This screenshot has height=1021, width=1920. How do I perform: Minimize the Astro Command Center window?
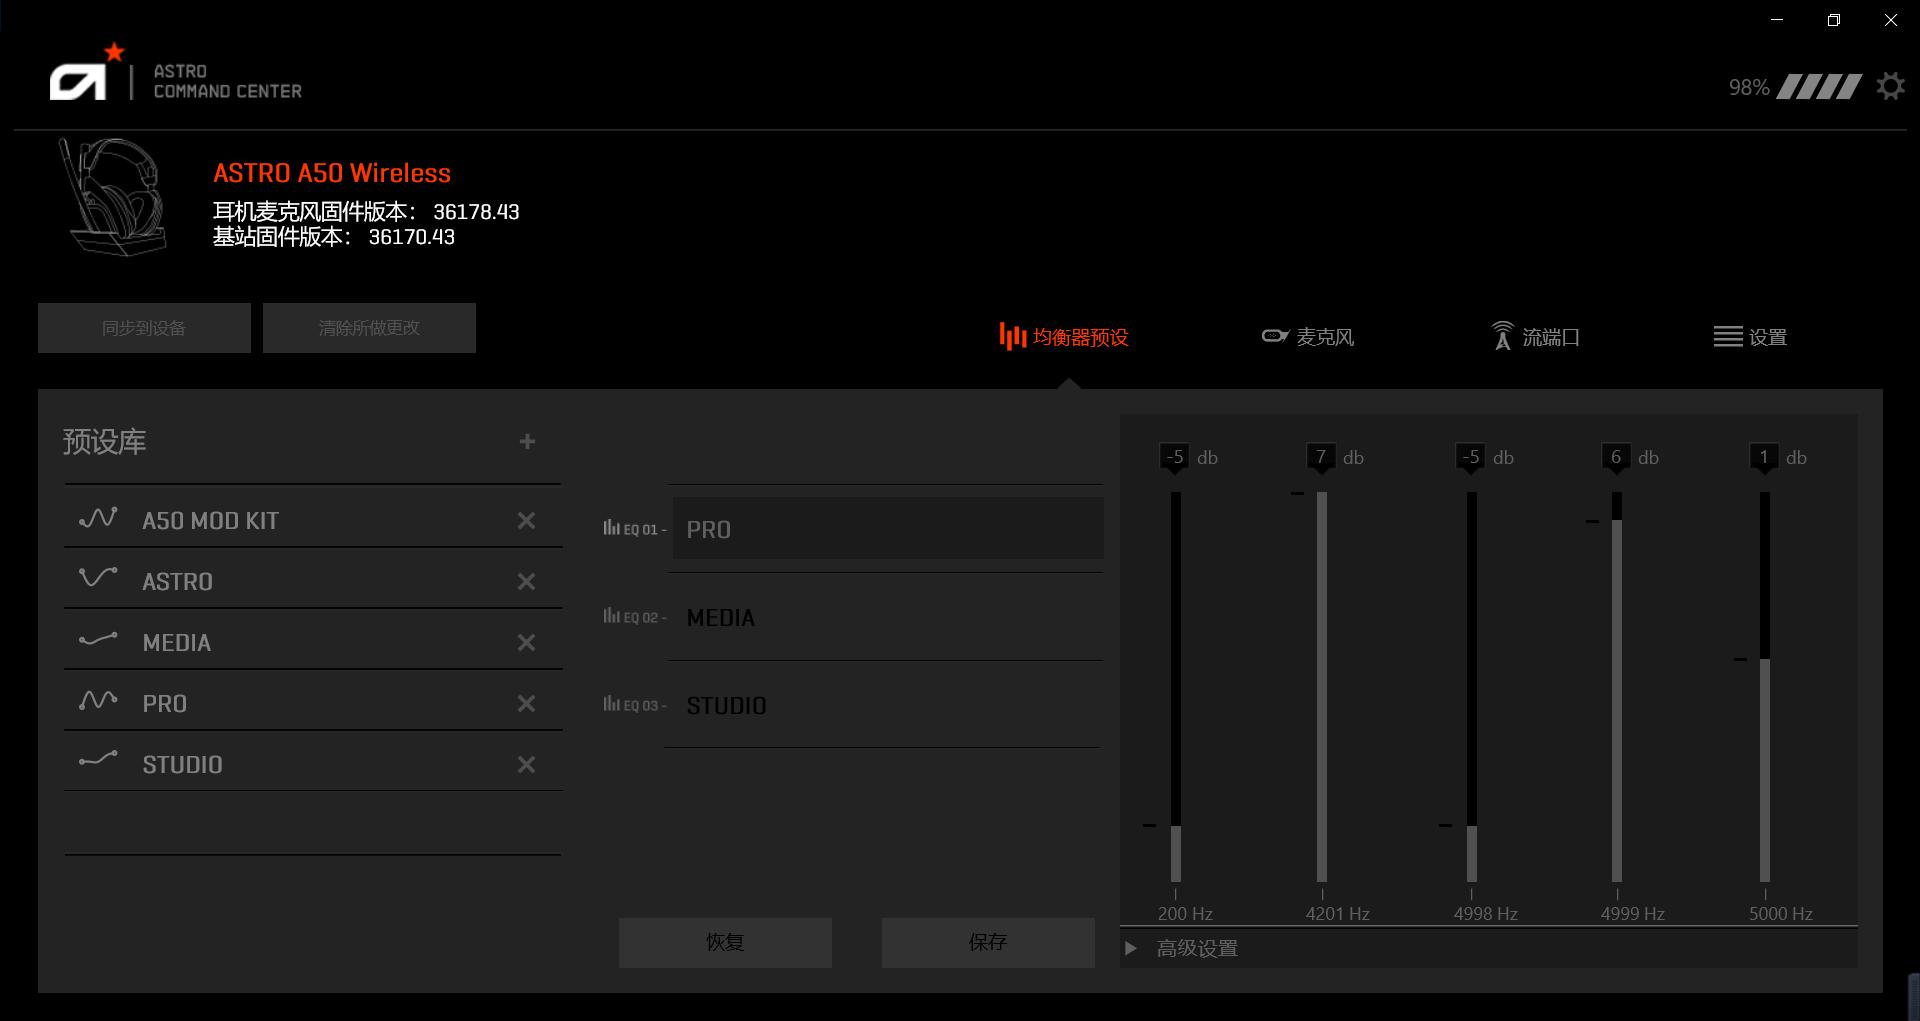pyautogui.click(x=1777, y=20)
